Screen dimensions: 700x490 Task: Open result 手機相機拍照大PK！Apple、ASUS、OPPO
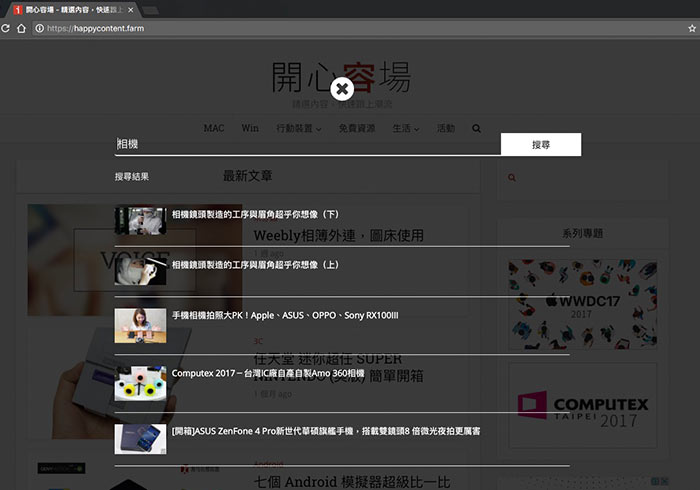[x=285, y=316]
